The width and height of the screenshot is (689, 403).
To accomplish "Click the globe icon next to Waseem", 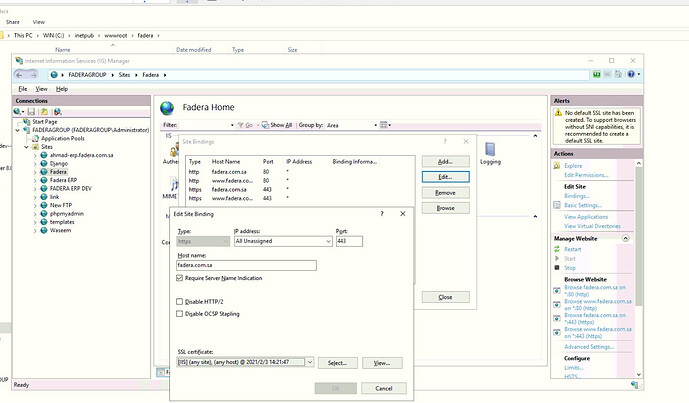I will 44,230.
